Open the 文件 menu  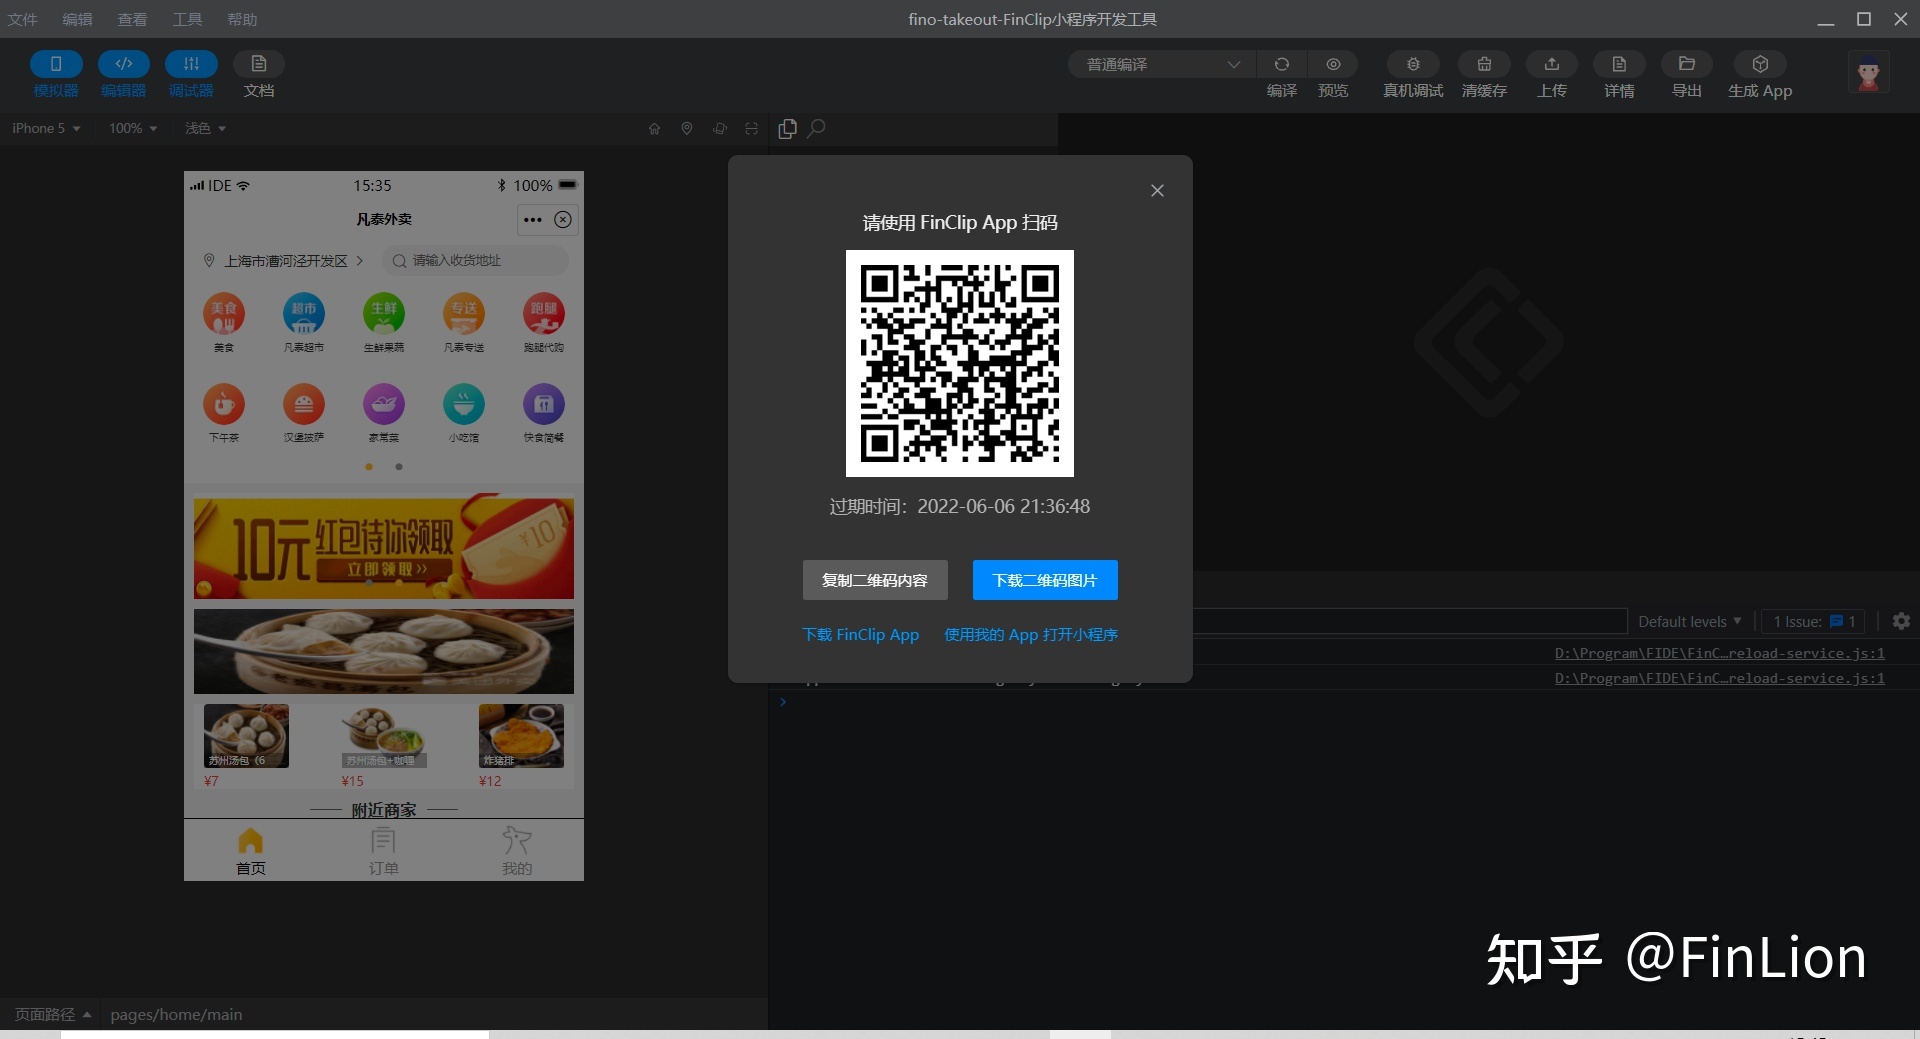[22, 19]
